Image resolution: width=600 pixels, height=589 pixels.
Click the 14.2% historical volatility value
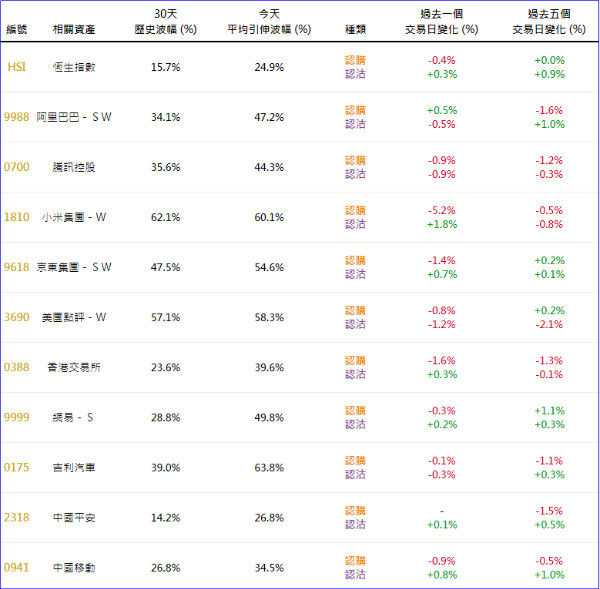(165, 518)
